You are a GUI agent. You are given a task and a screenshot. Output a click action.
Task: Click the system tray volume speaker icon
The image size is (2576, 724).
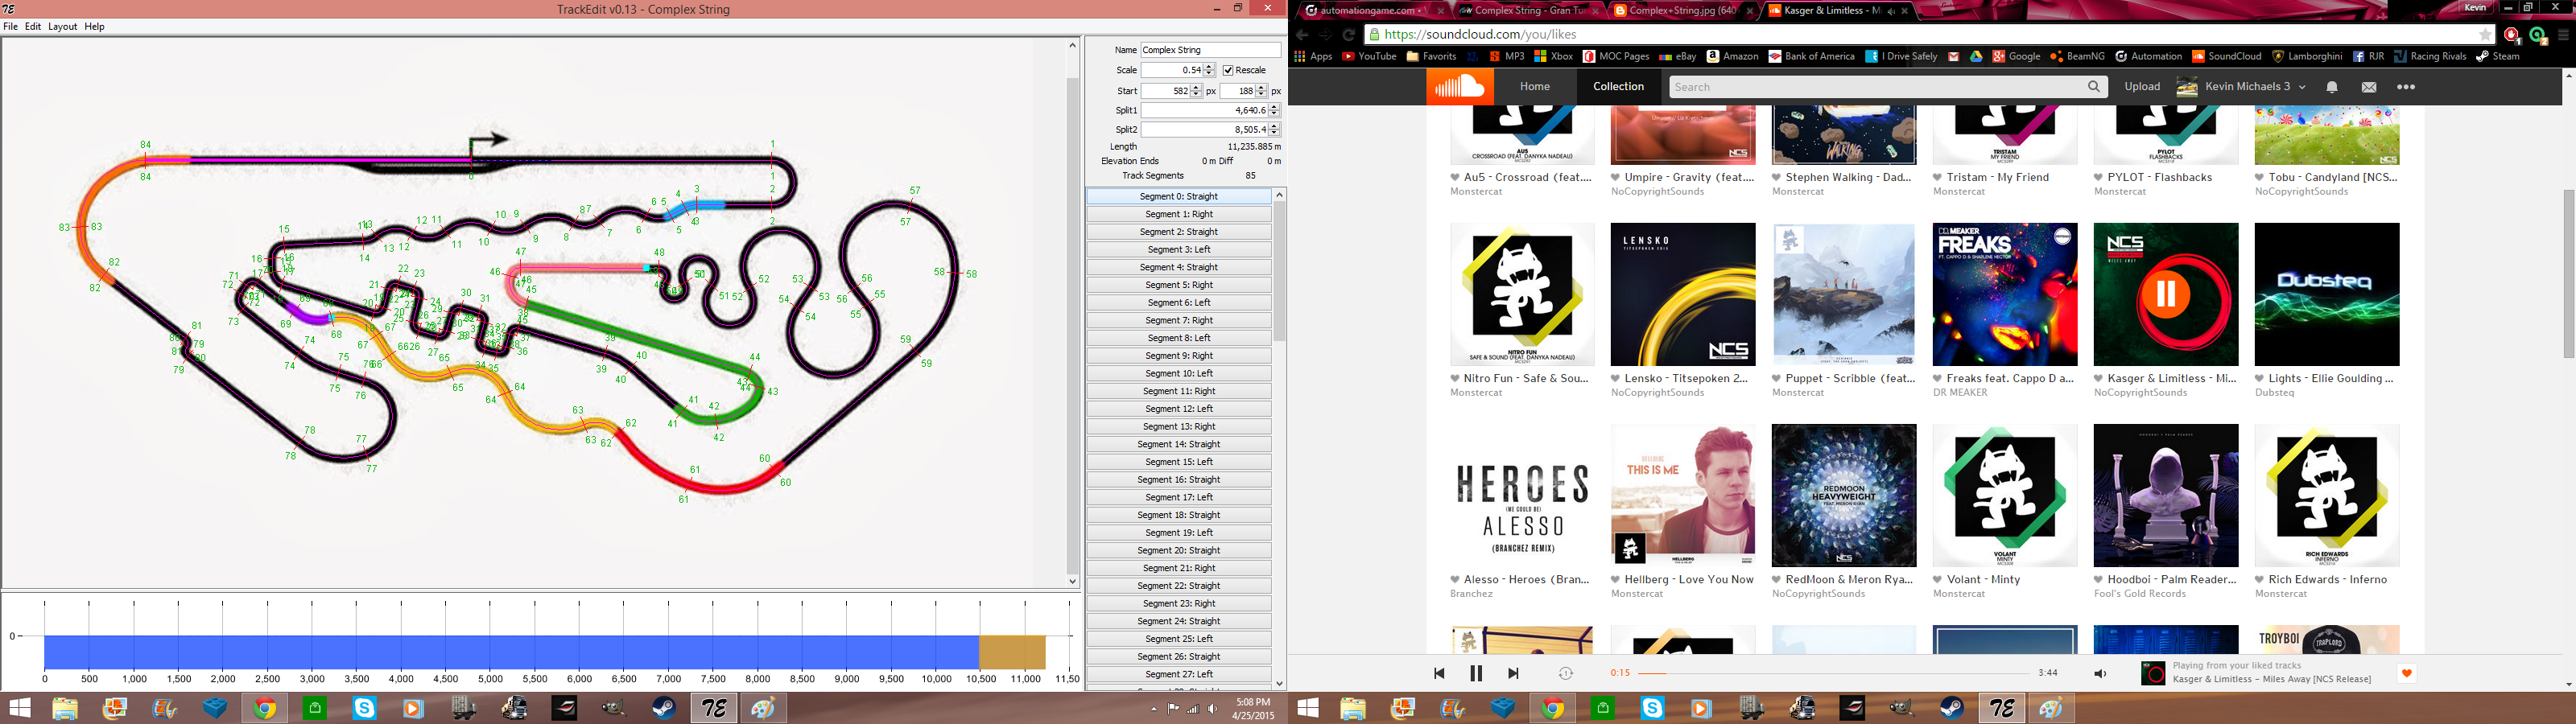pos(1212,708)
